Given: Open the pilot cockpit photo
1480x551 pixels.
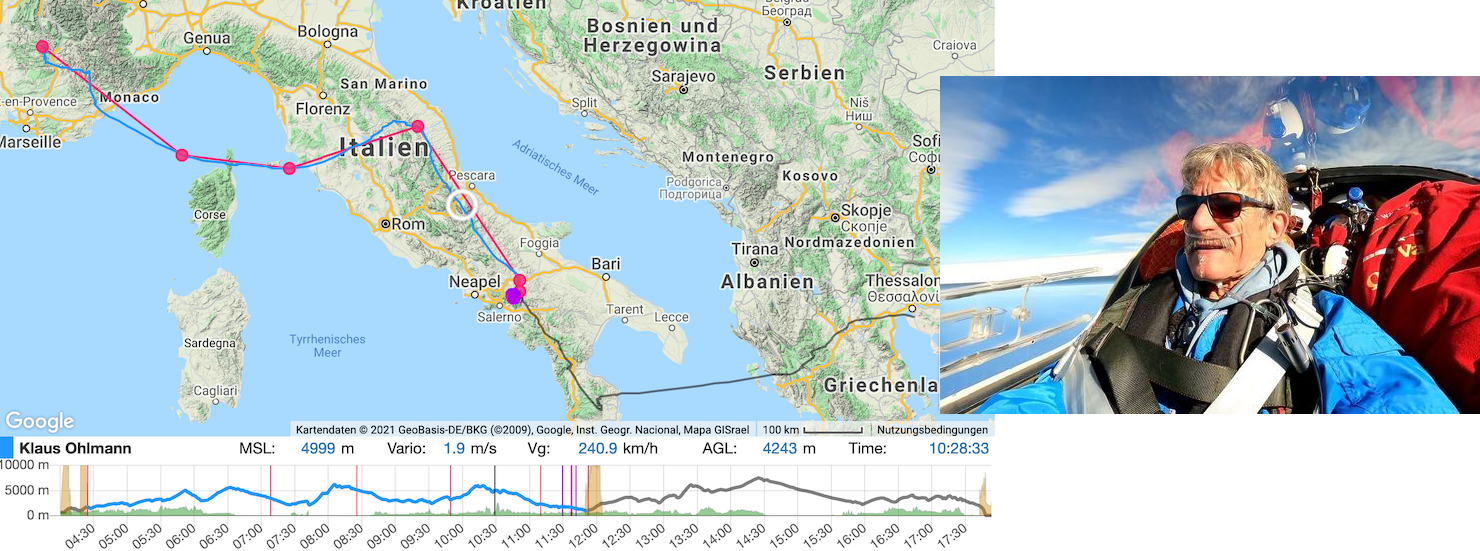Looking at the screenshot, I should (x=1209, y=245).
